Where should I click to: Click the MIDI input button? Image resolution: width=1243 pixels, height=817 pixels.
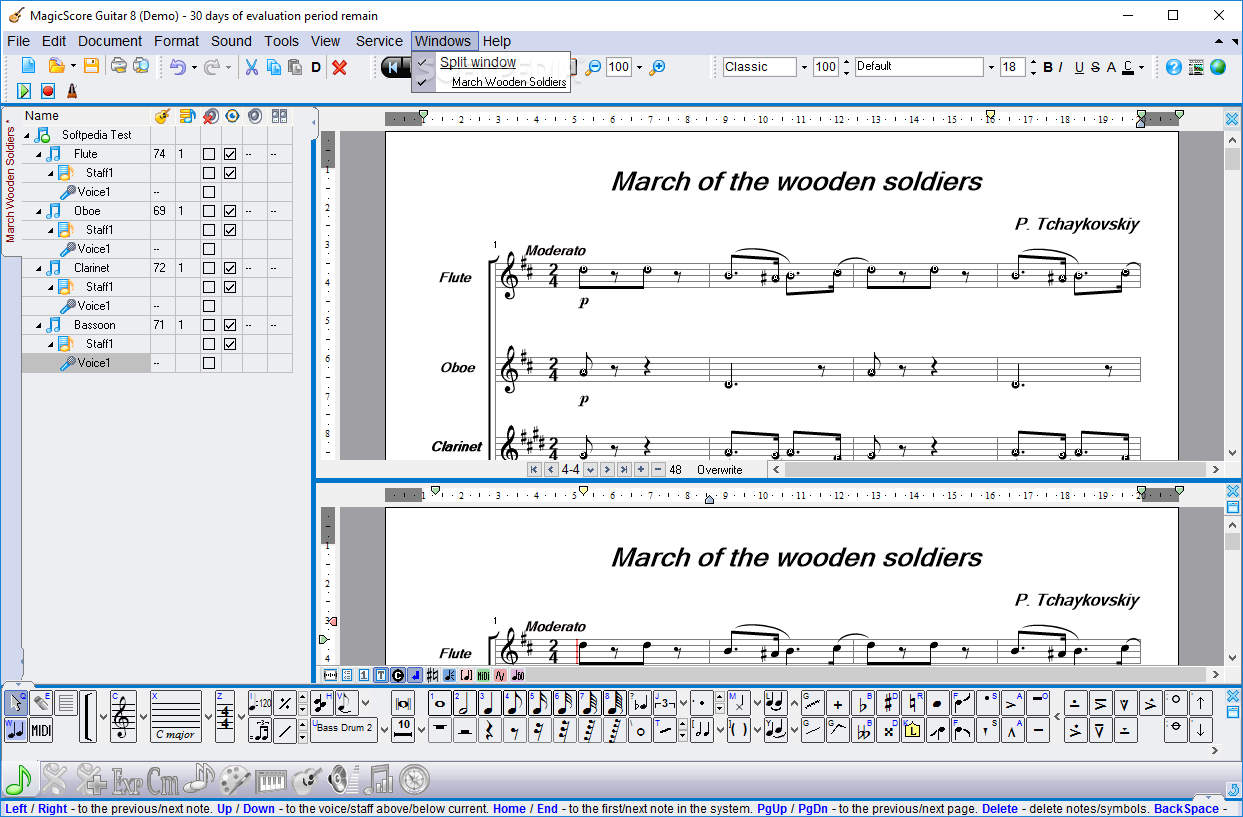click(41, 730)
